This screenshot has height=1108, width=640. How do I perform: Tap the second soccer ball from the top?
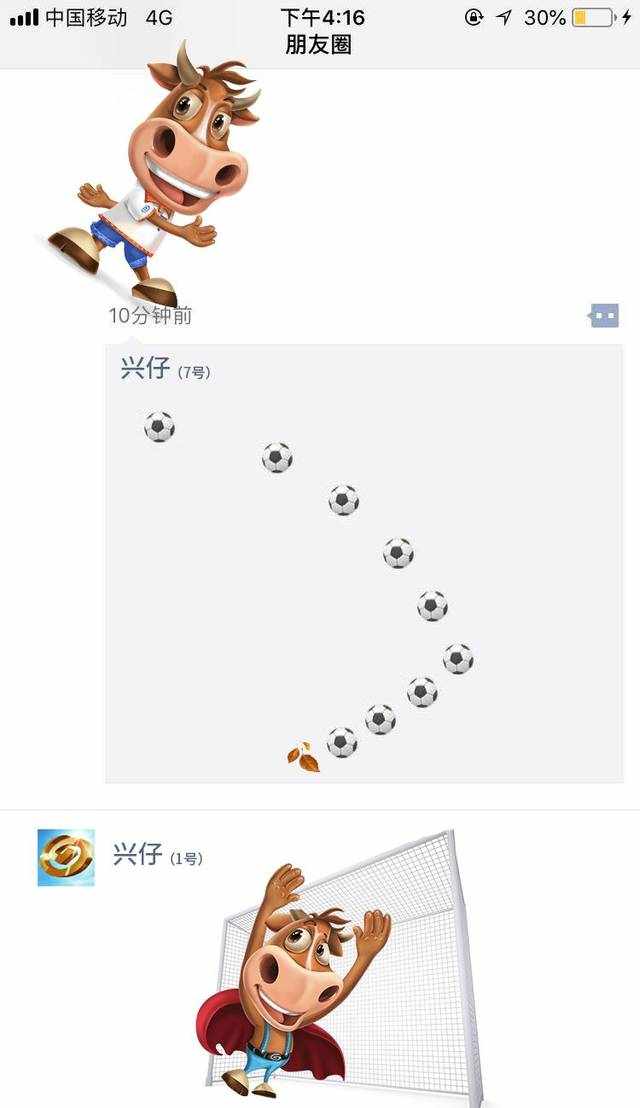[277, 457]
